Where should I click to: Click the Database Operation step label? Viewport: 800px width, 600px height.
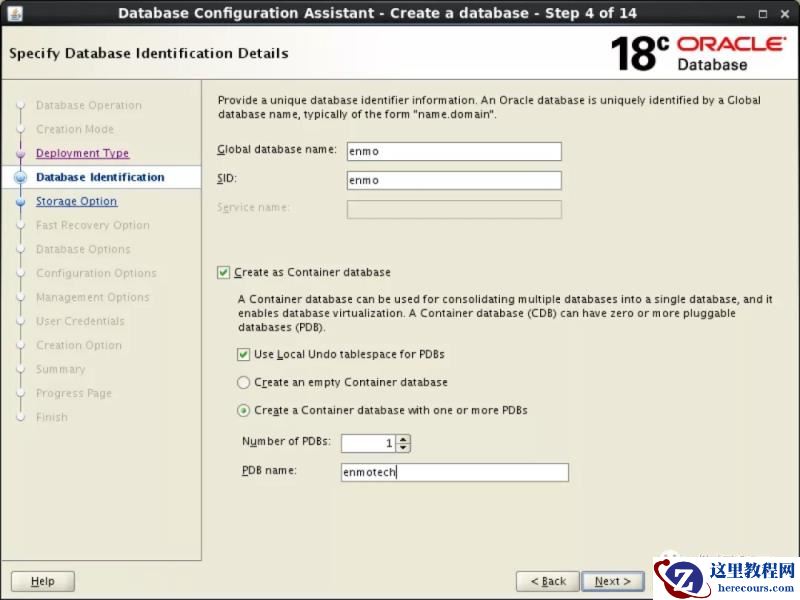tap(89, 105)
